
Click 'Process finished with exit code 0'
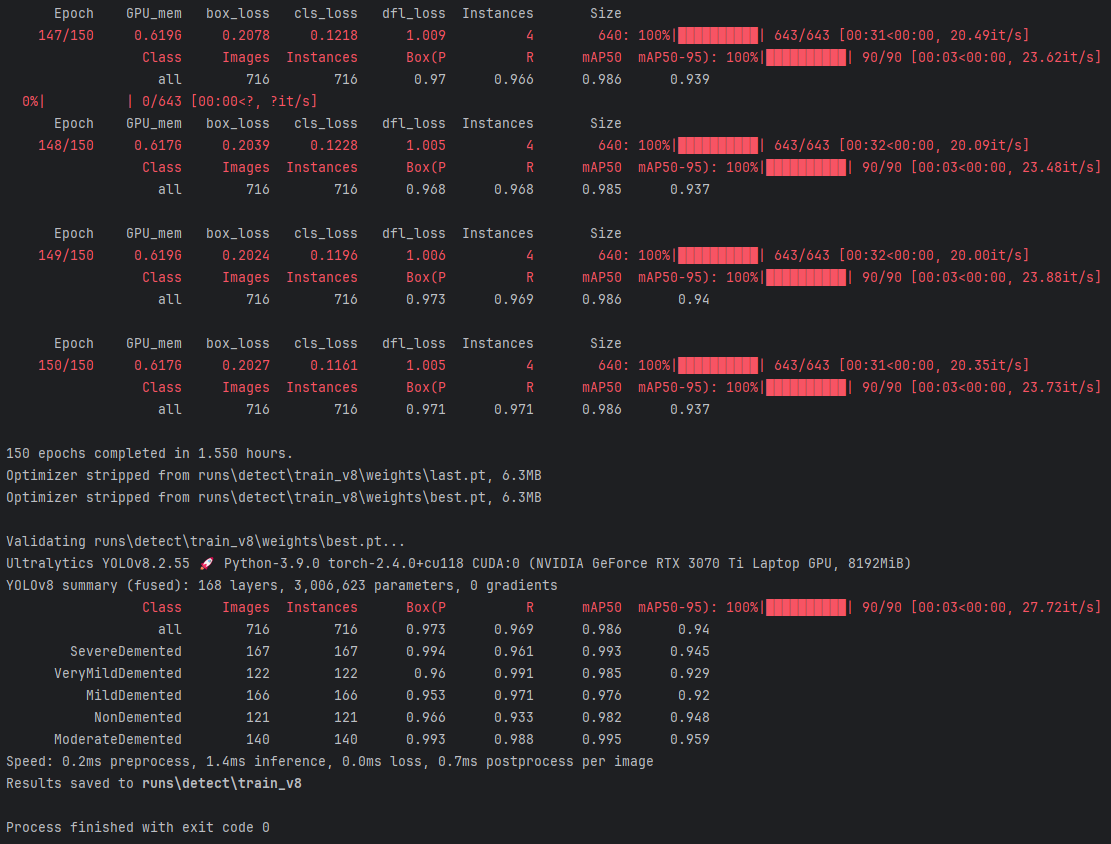click(x=137, y=827)
